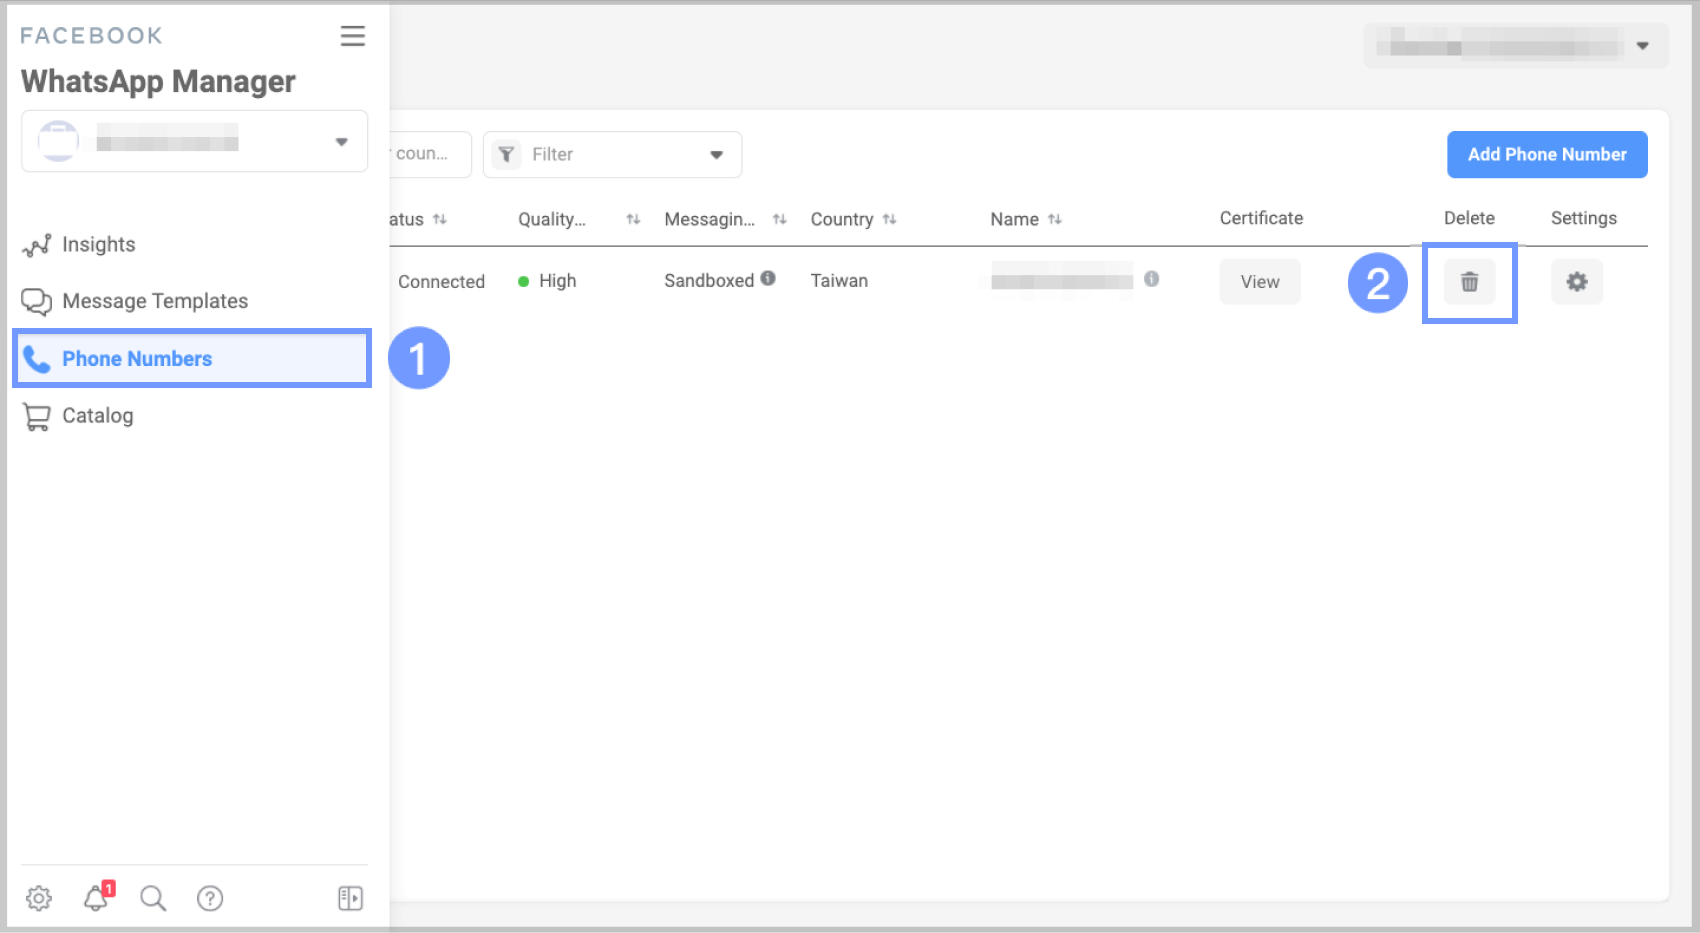Open phone number settings gear
Screen dimensions: 1700x933
click(x=1577, y=282)
